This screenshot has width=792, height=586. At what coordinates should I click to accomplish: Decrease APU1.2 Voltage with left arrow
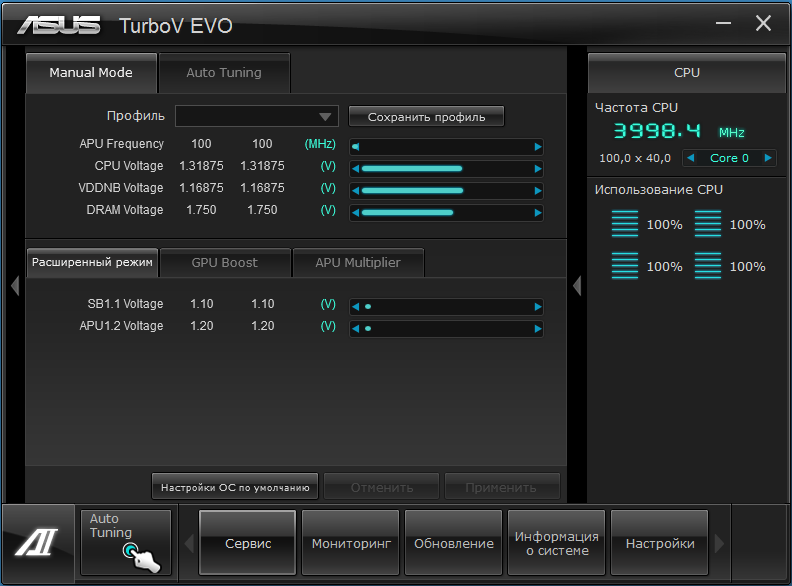(x=356, y=329)
